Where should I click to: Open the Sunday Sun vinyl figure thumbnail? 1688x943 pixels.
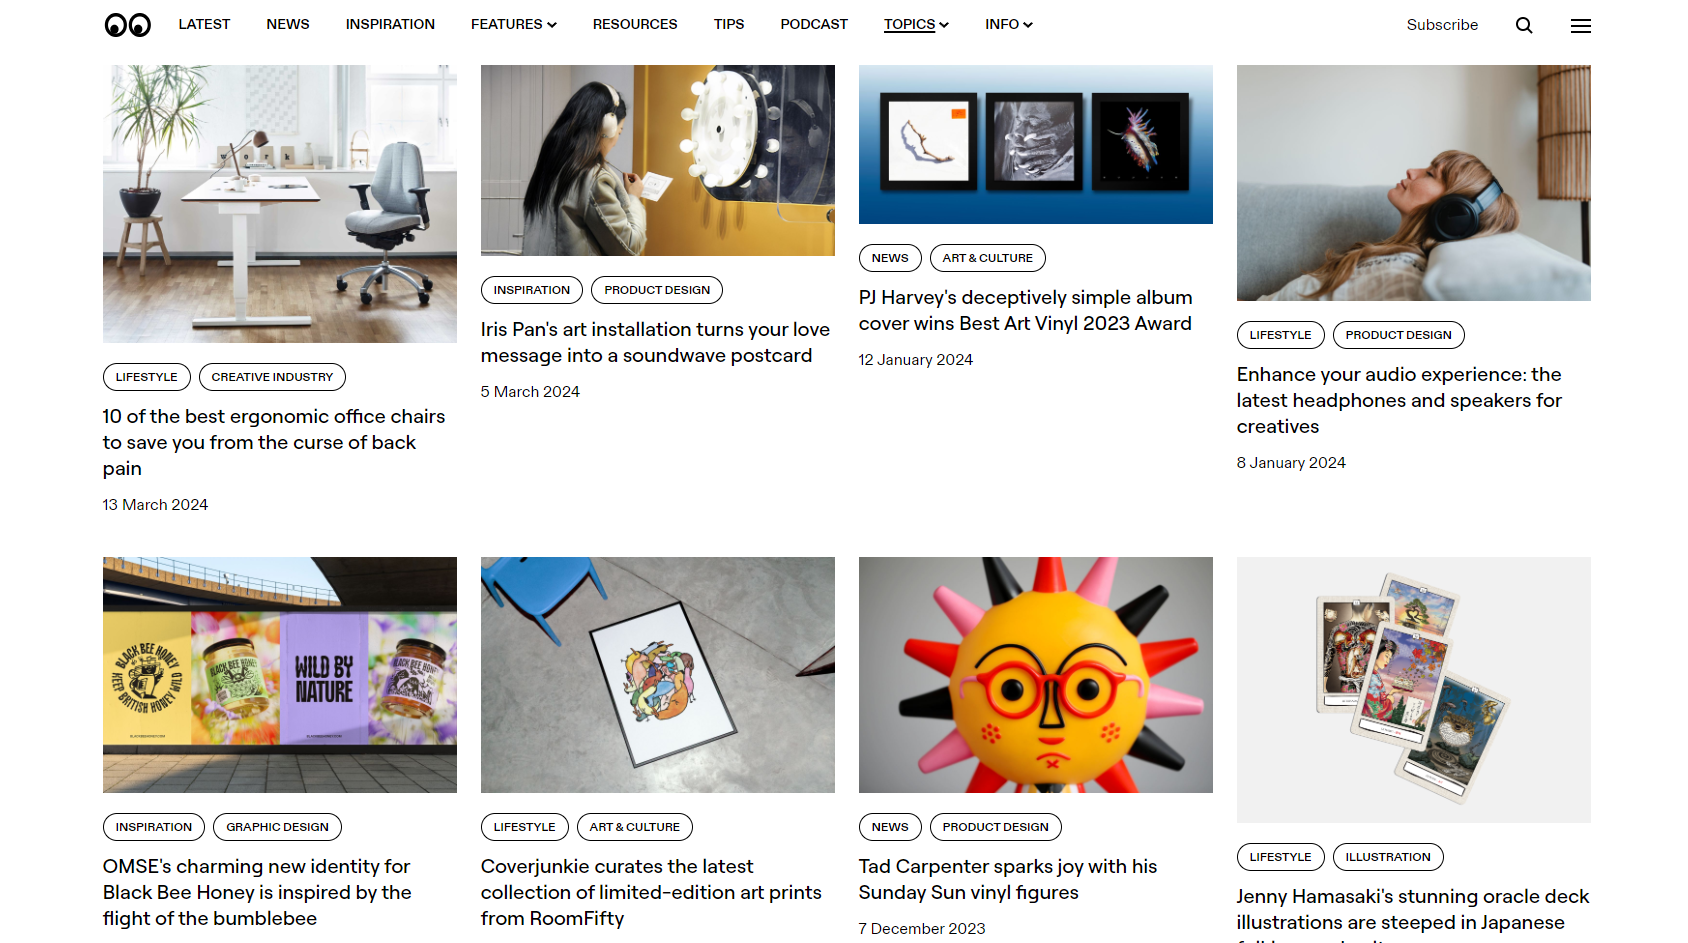(1036, 675)
